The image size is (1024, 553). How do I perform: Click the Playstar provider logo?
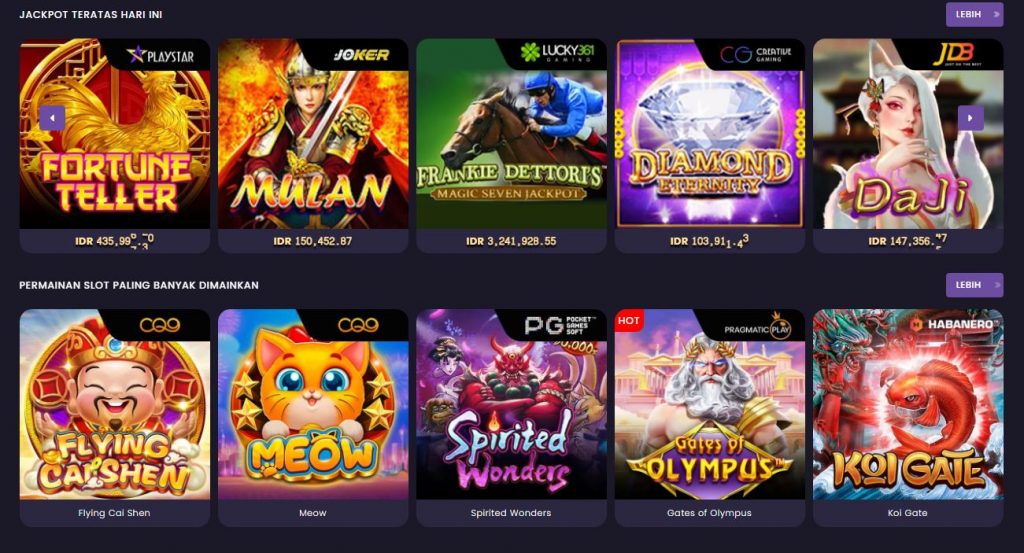161,55
